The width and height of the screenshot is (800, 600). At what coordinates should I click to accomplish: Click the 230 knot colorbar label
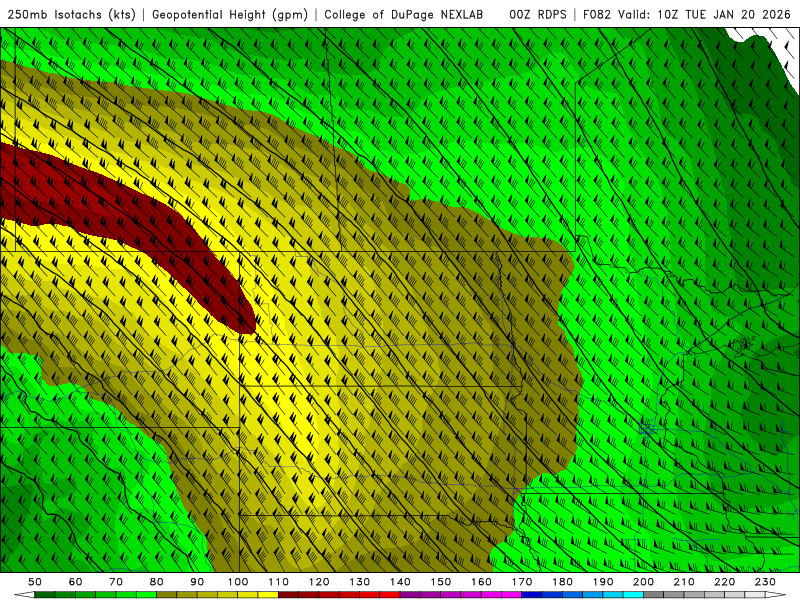(765, 582)
